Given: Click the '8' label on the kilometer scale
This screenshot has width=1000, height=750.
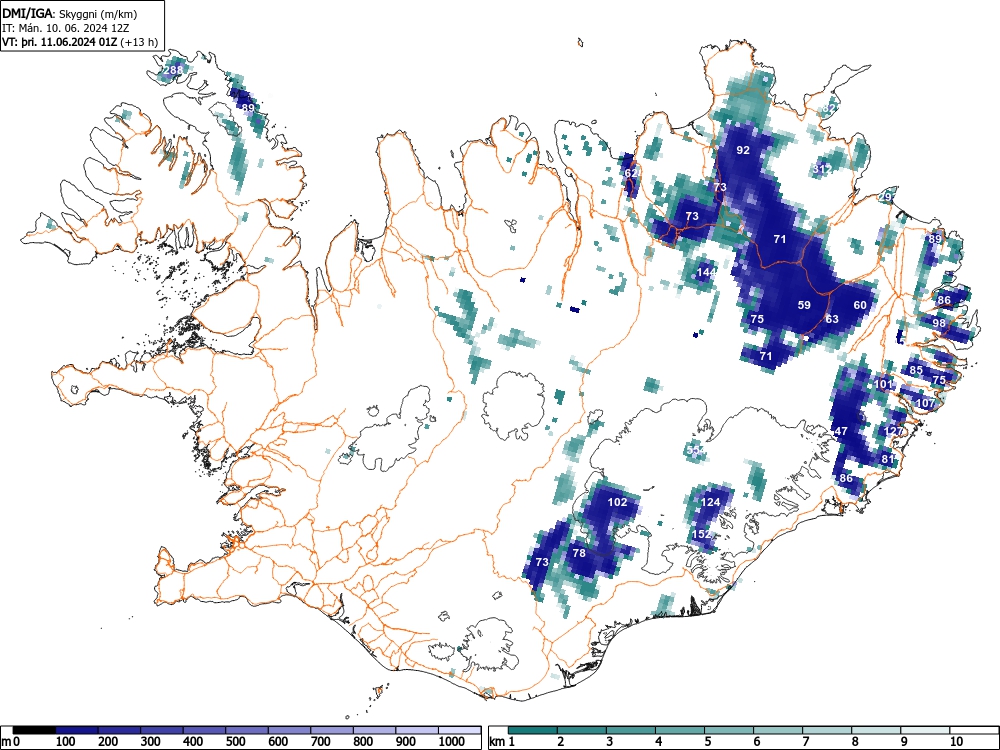Looking at the screenshot, I should click(x=855, y=741).
